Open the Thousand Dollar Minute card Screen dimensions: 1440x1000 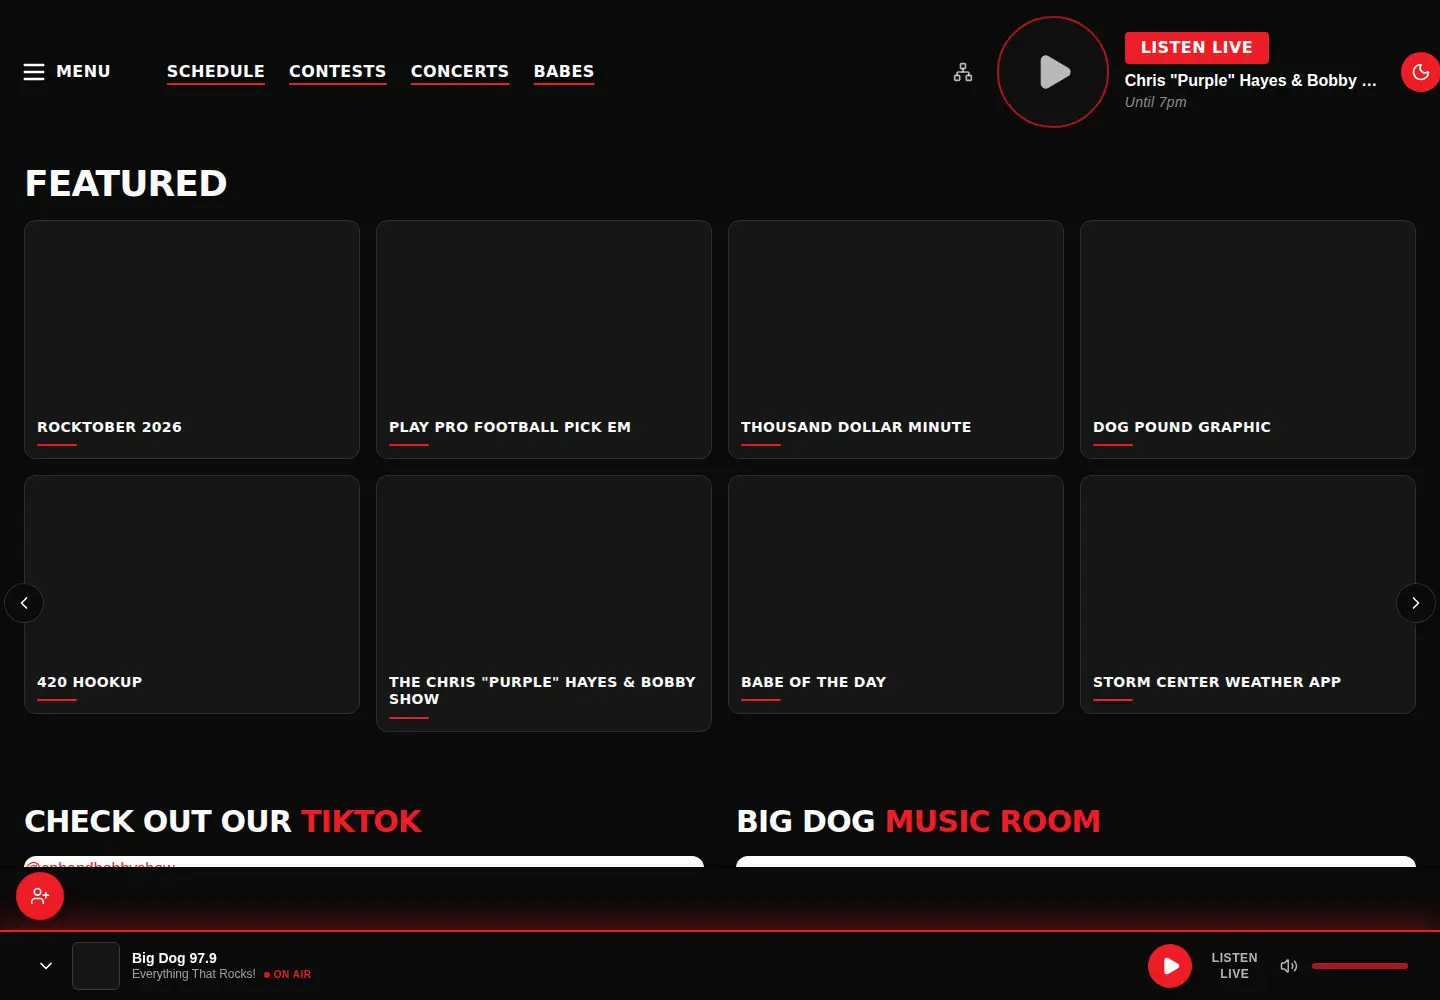point(896,340)
